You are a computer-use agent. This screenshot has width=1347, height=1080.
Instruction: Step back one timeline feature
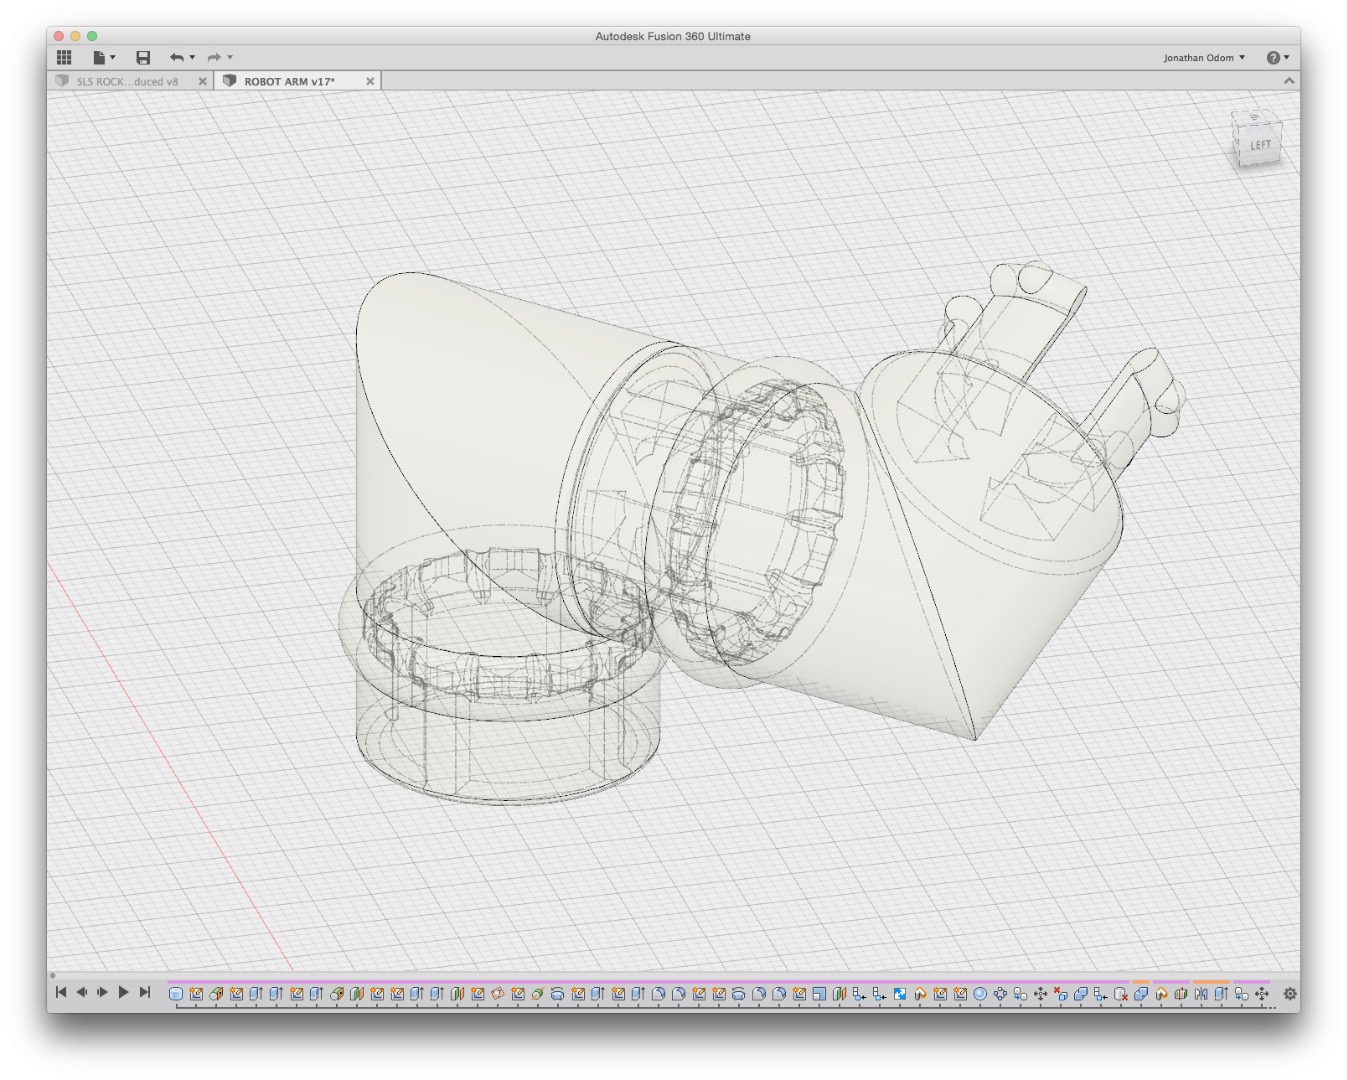(82, 993)
